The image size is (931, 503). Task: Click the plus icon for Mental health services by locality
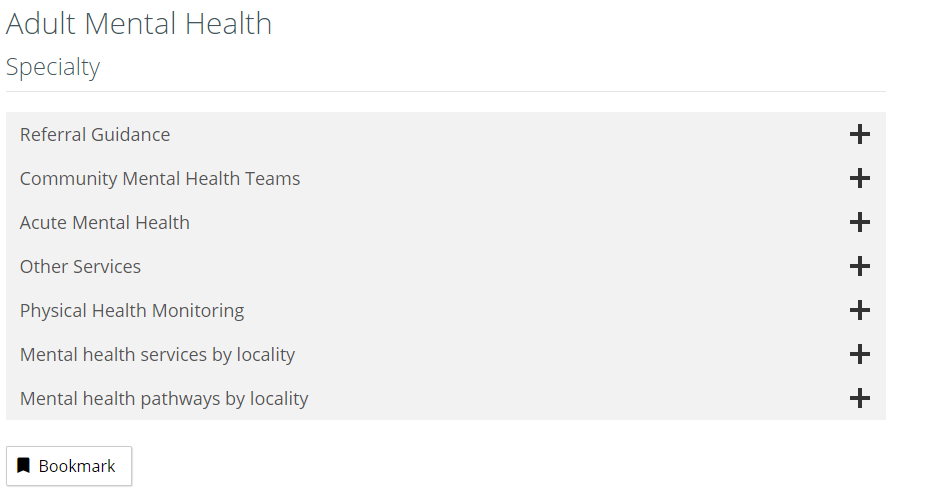coord(859,354)
